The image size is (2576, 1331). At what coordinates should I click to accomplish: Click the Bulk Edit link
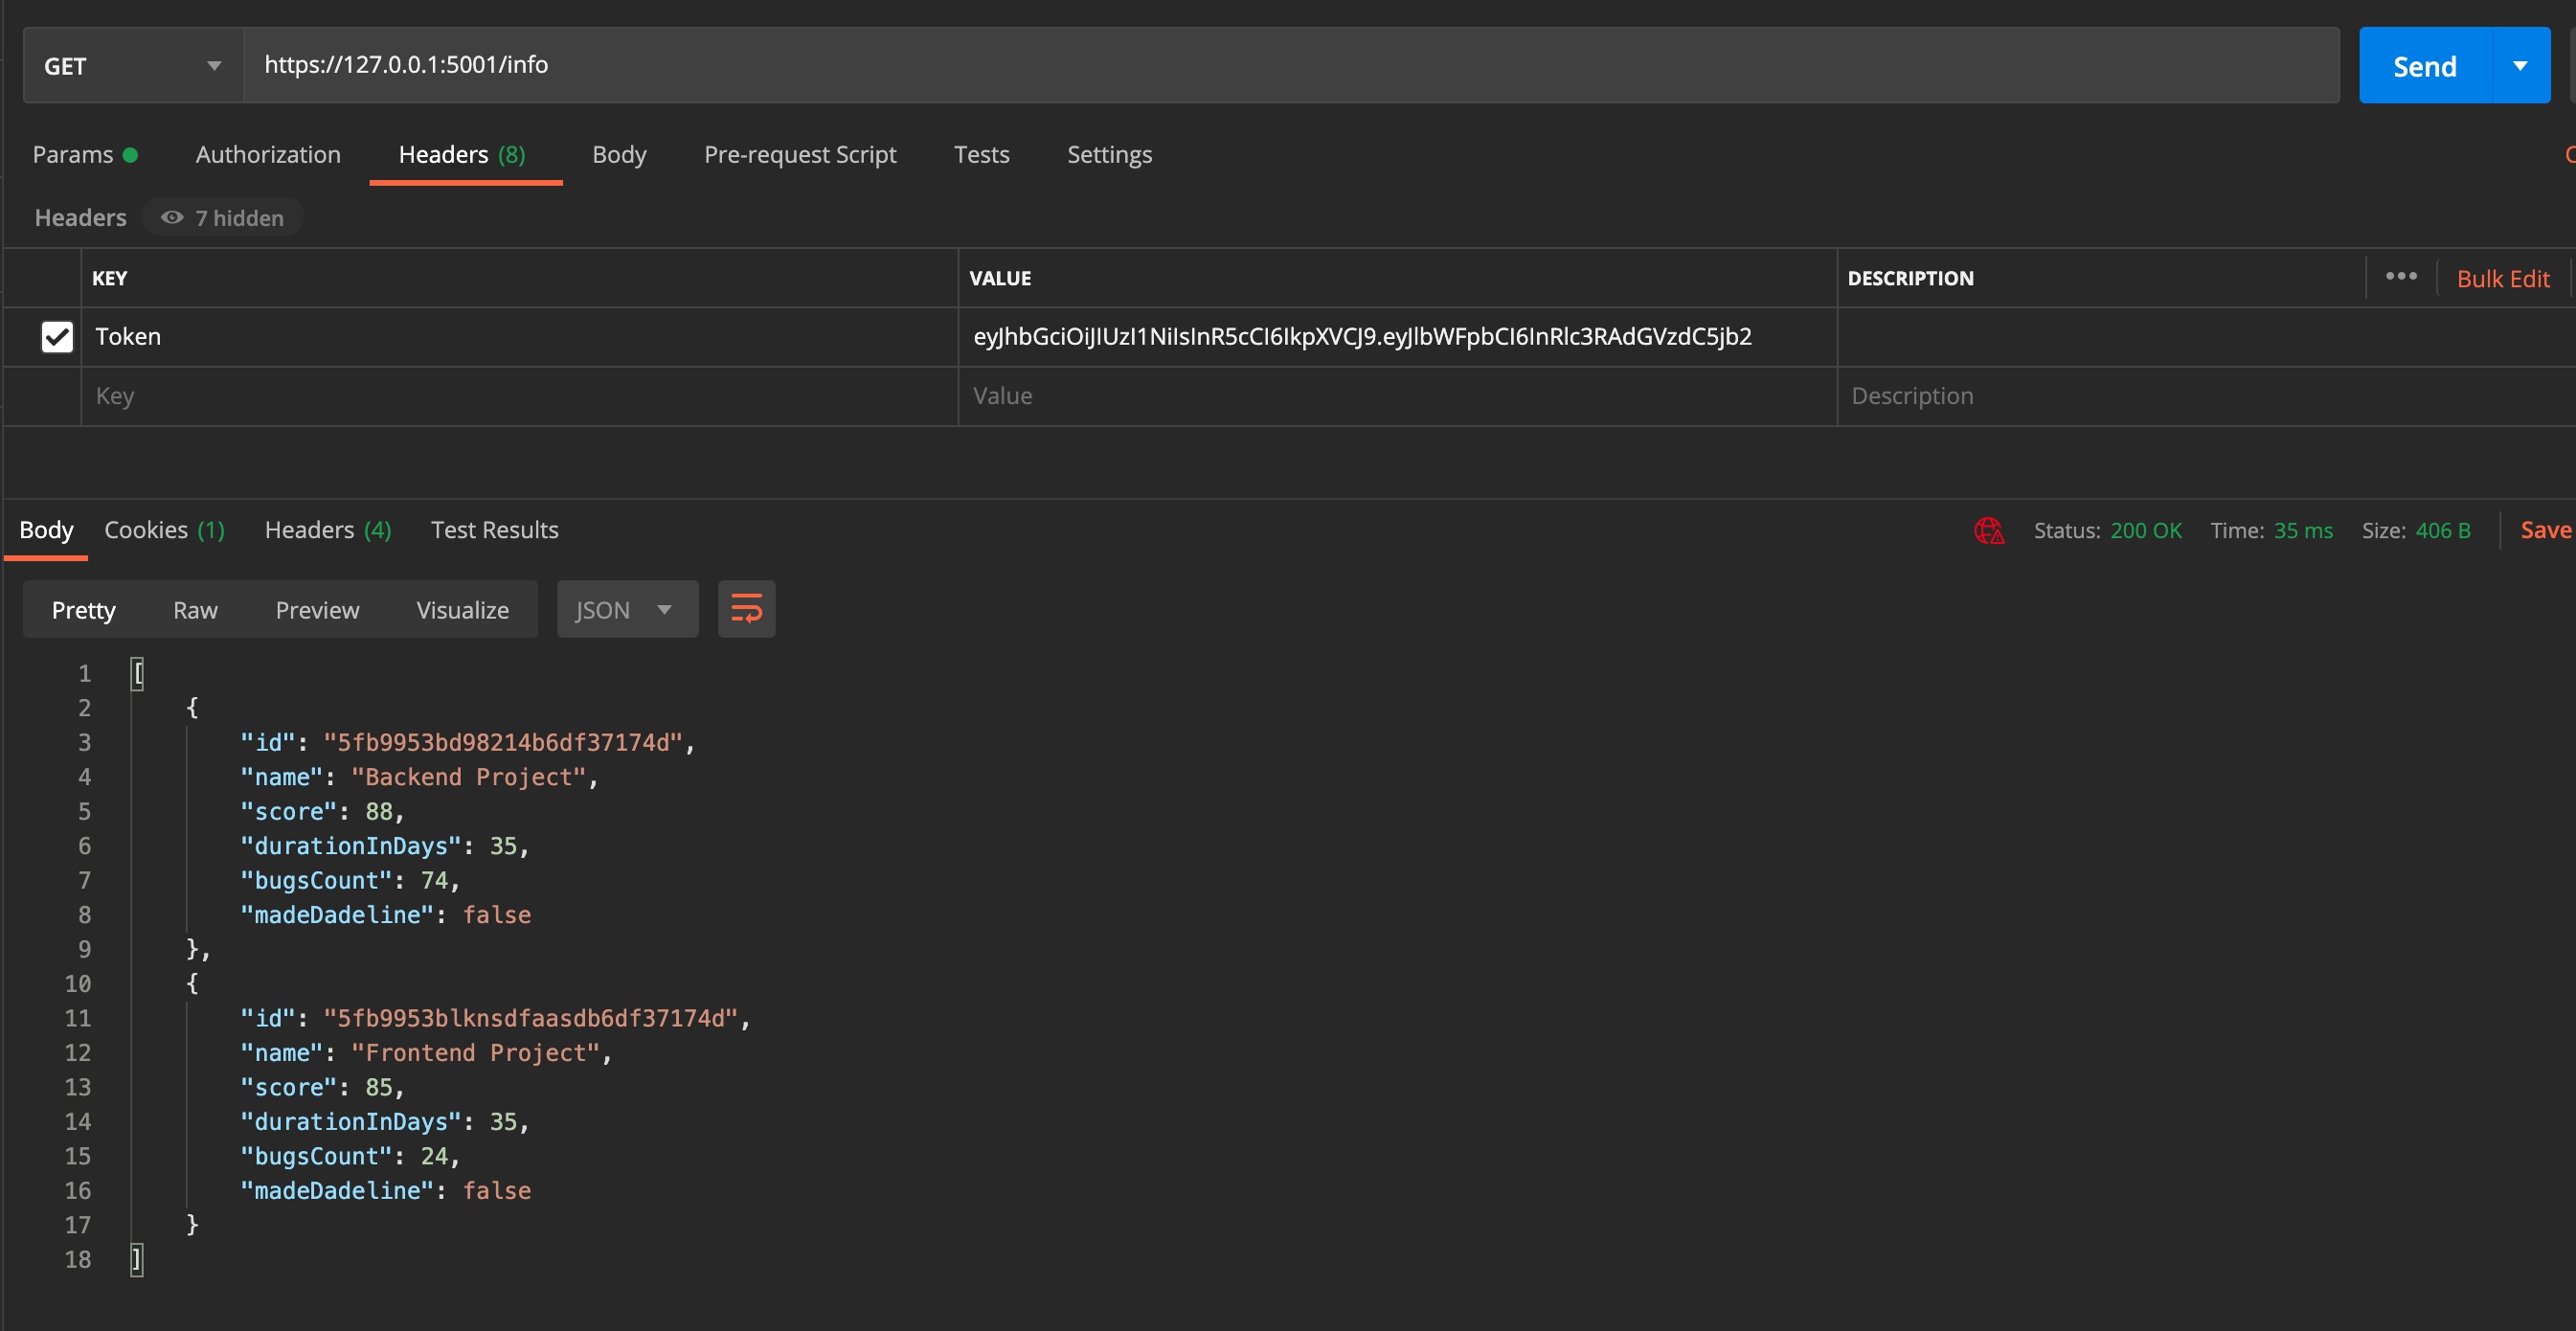point(2503,277)
